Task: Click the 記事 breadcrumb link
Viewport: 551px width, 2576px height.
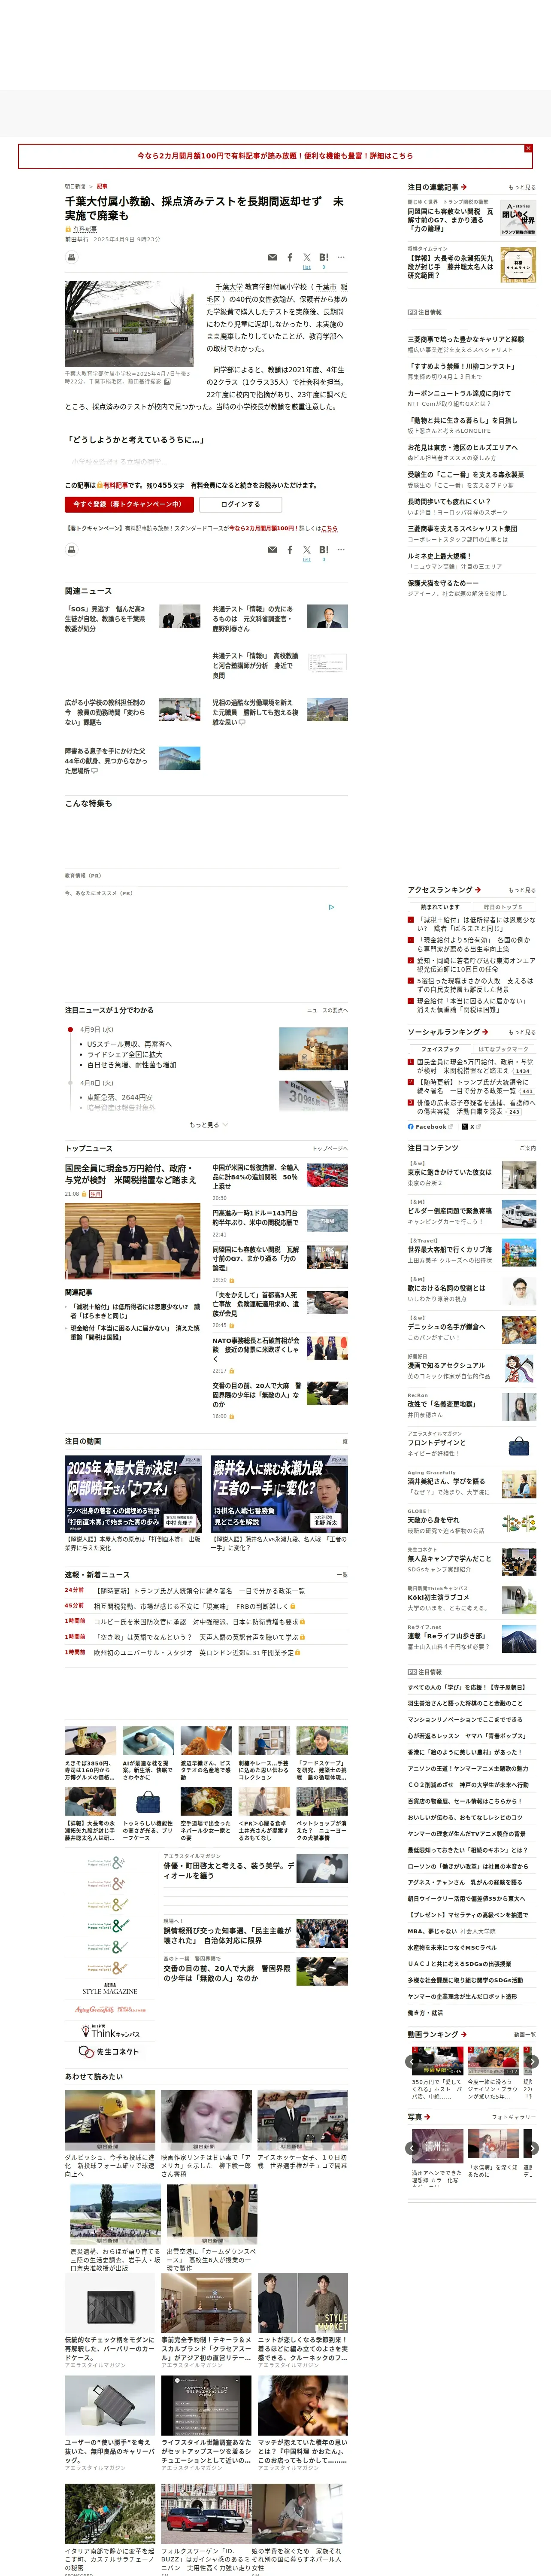Action: point(102,186)
